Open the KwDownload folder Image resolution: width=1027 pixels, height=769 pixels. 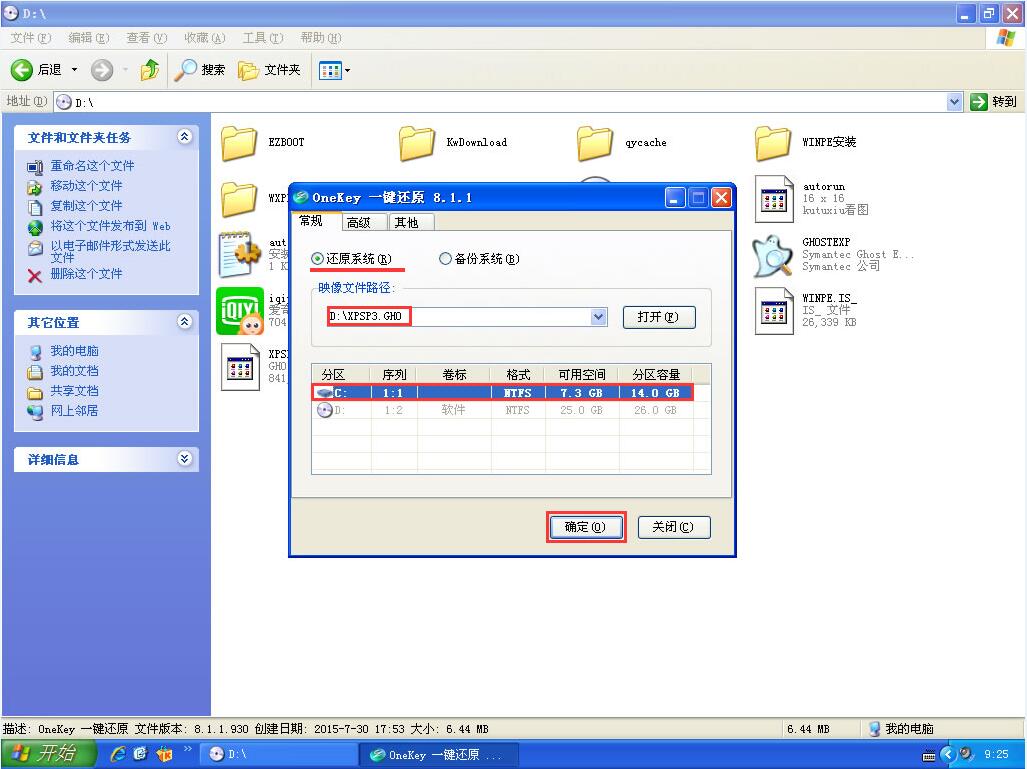(x=417, y=143)
